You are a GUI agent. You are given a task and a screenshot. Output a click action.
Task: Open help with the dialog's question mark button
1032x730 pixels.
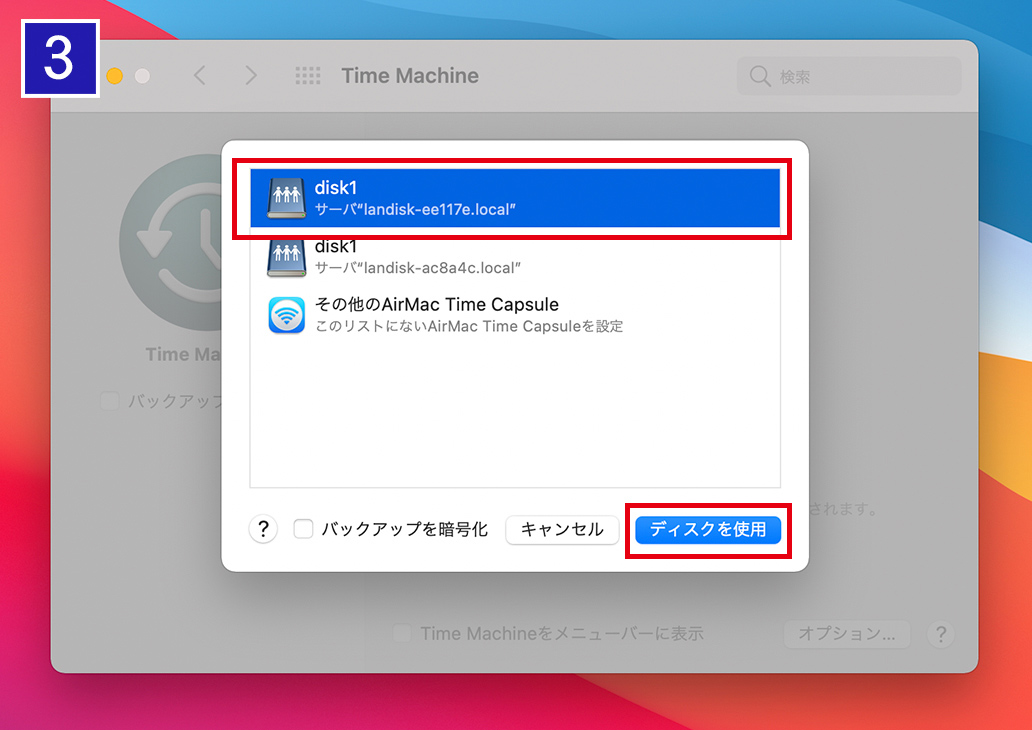(x=263, y=529)
